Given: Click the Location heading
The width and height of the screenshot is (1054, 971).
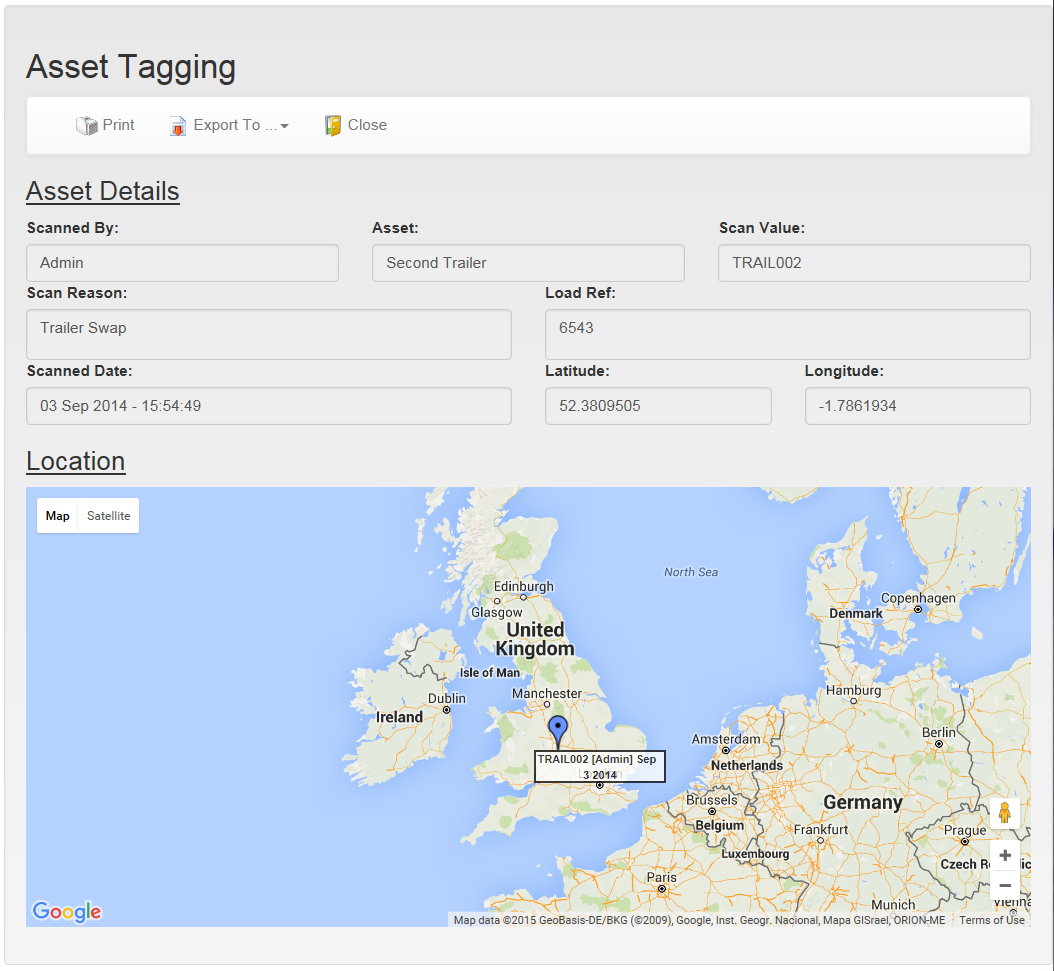Looking at the screenshot, I should click(76, 462).
